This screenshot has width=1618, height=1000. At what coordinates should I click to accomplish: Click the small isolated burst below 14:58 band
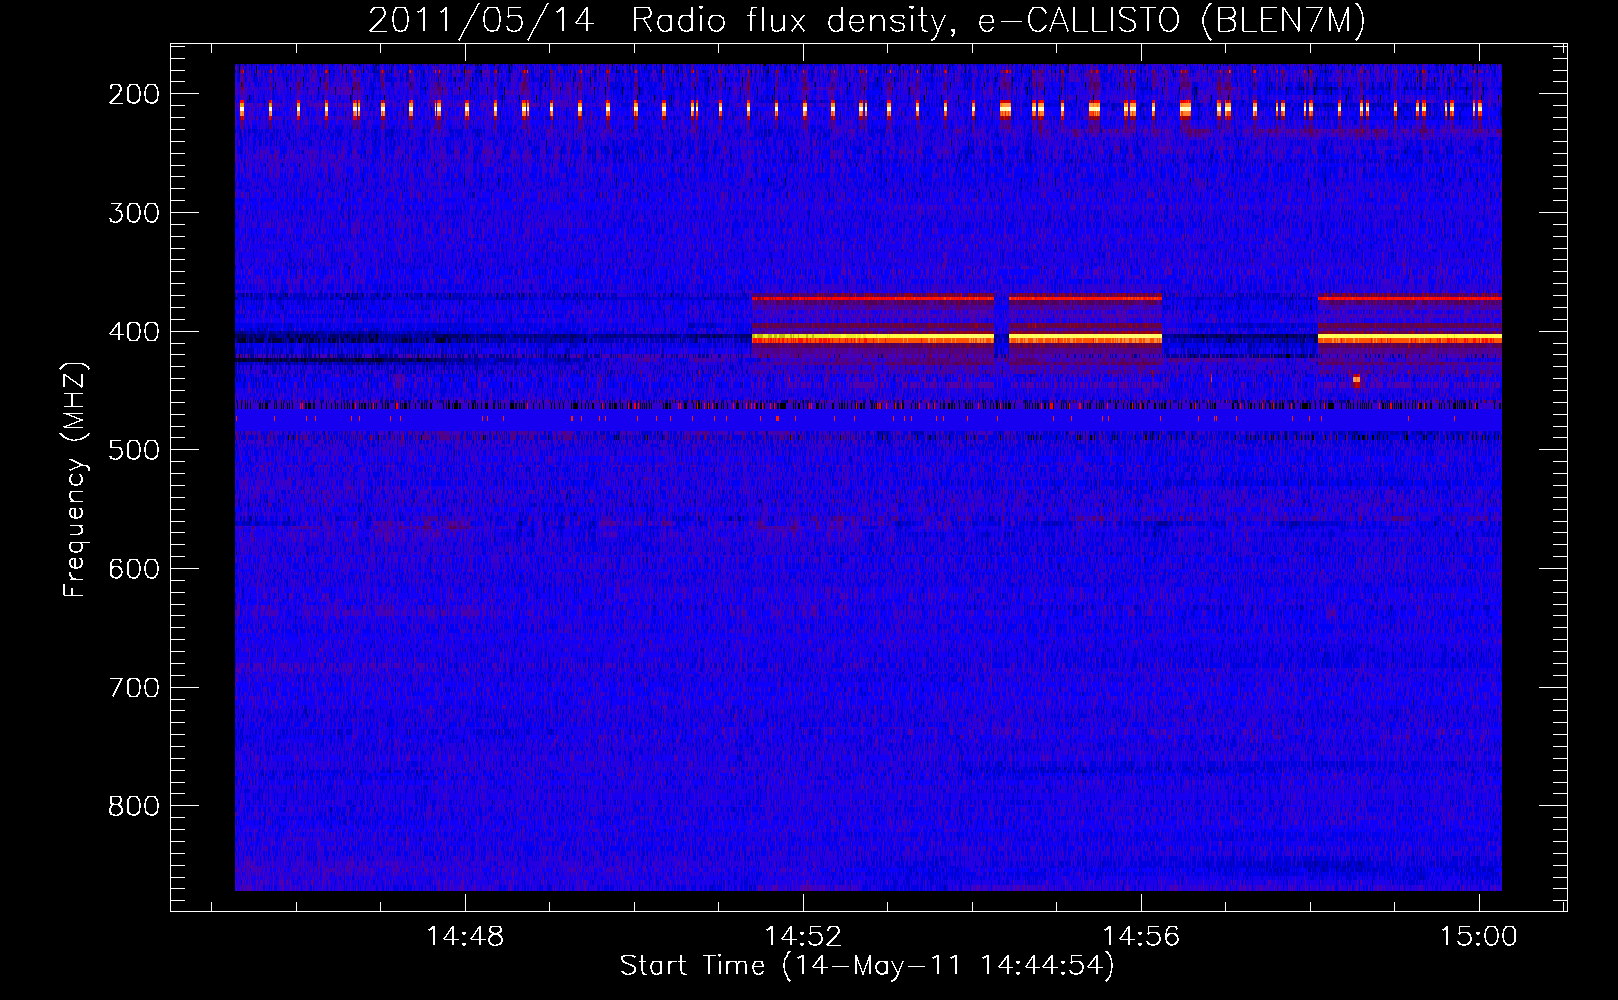pyautogui.click(x=1356, y=380)
